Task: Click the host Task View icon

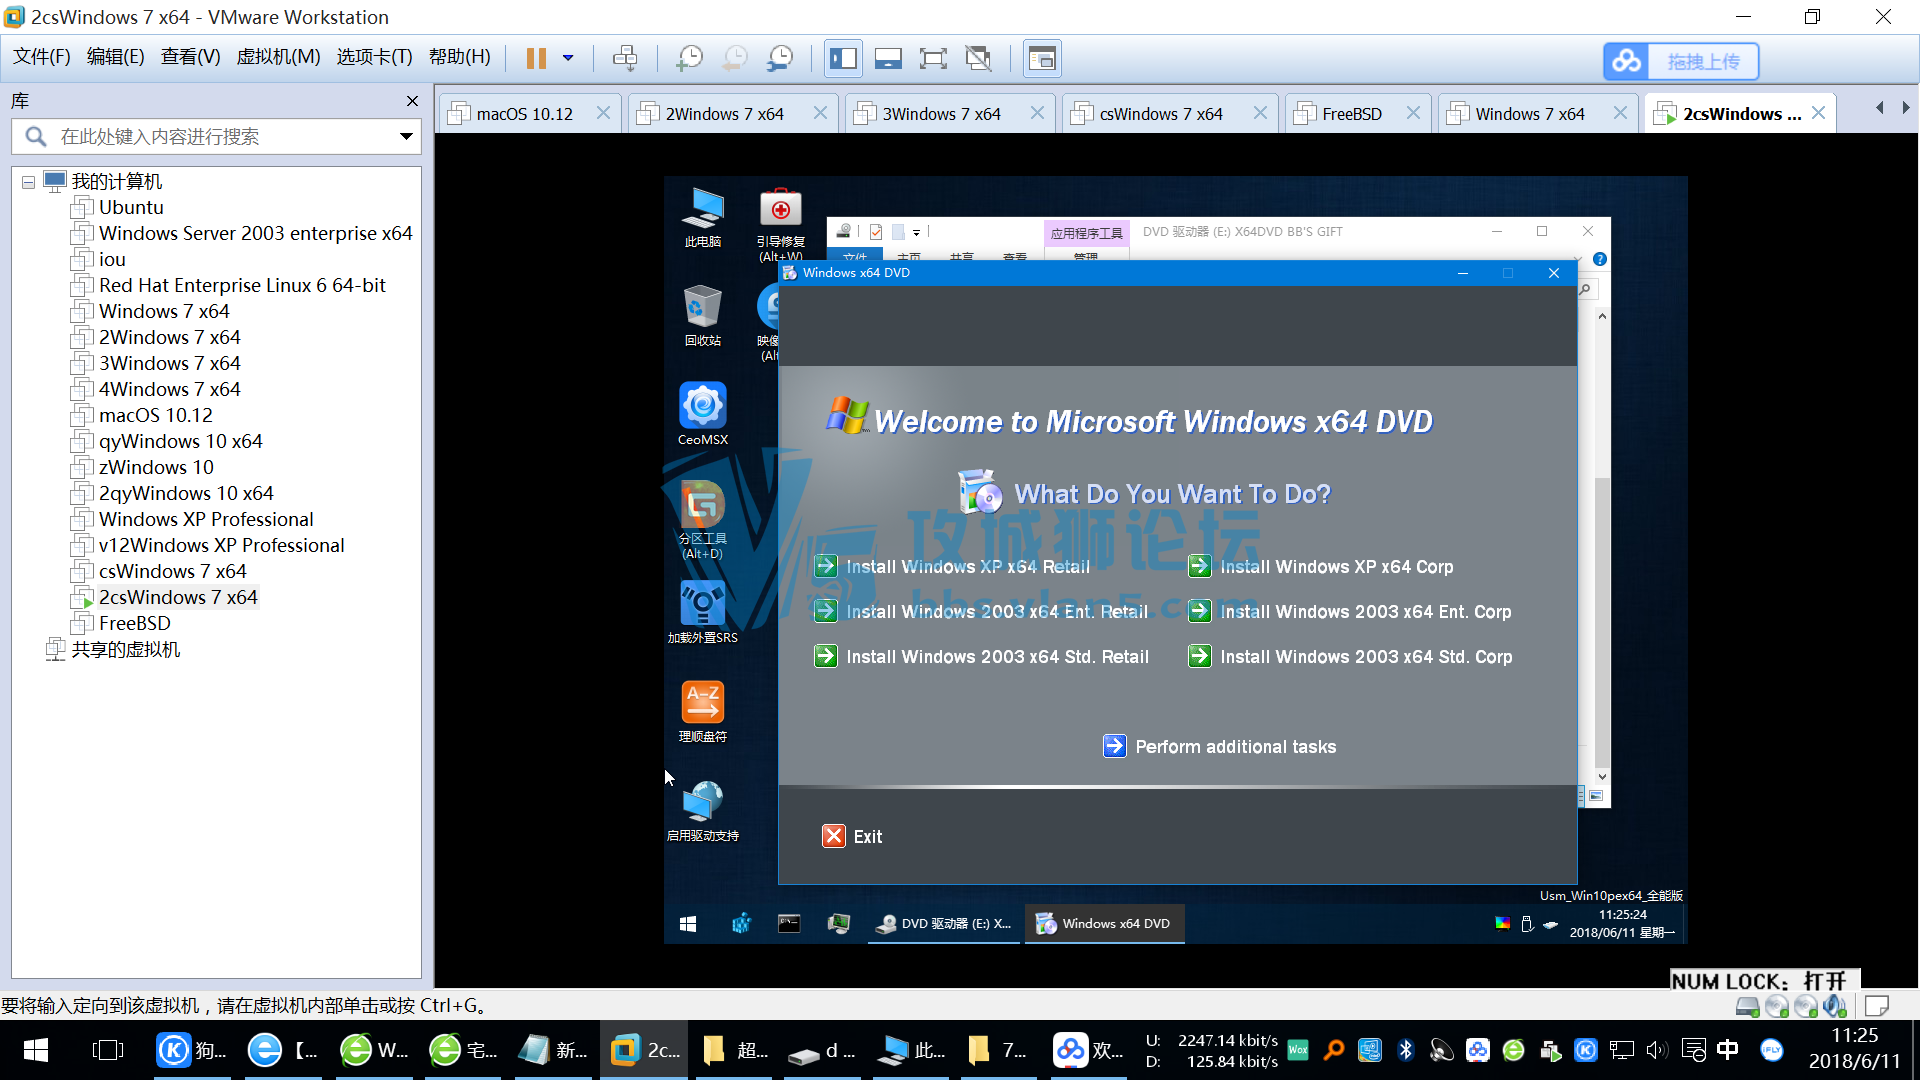Action: pos(107,1050)
